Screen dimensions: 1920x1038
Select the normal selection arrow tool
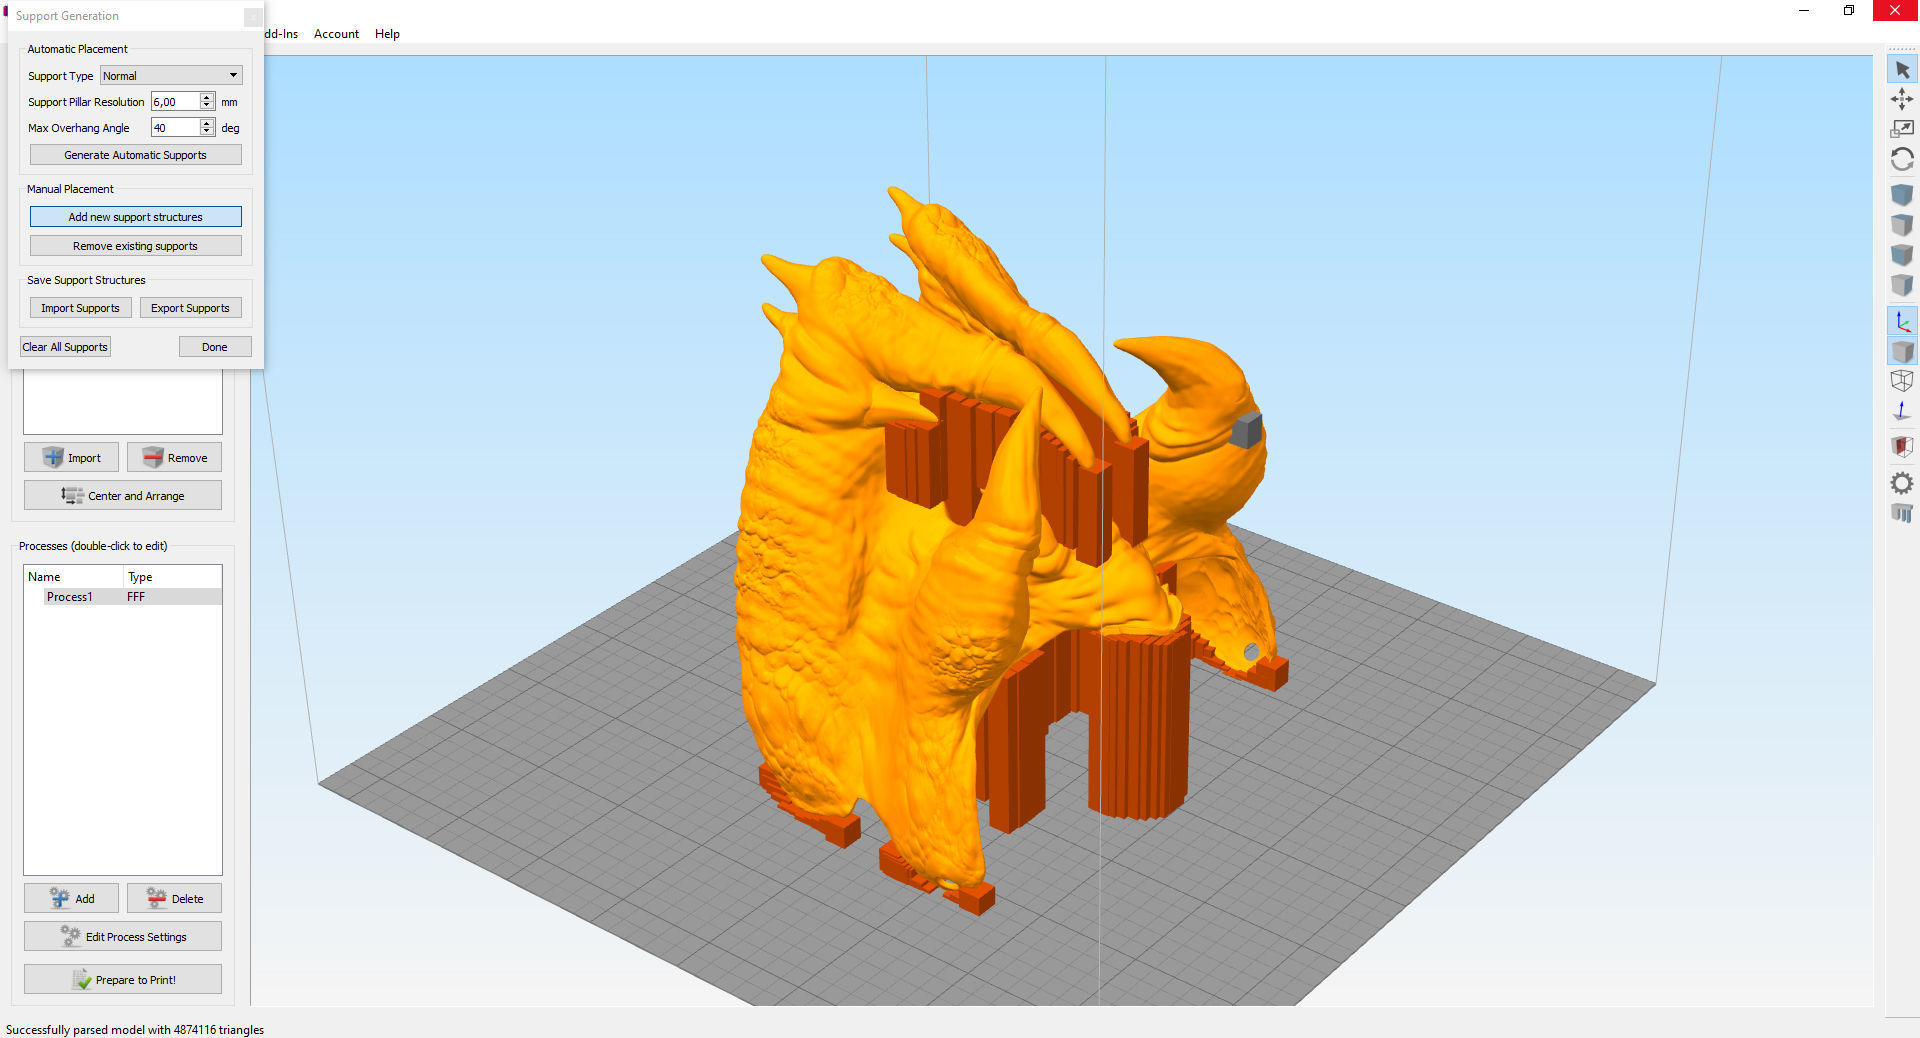click(x=1902, y=70)
